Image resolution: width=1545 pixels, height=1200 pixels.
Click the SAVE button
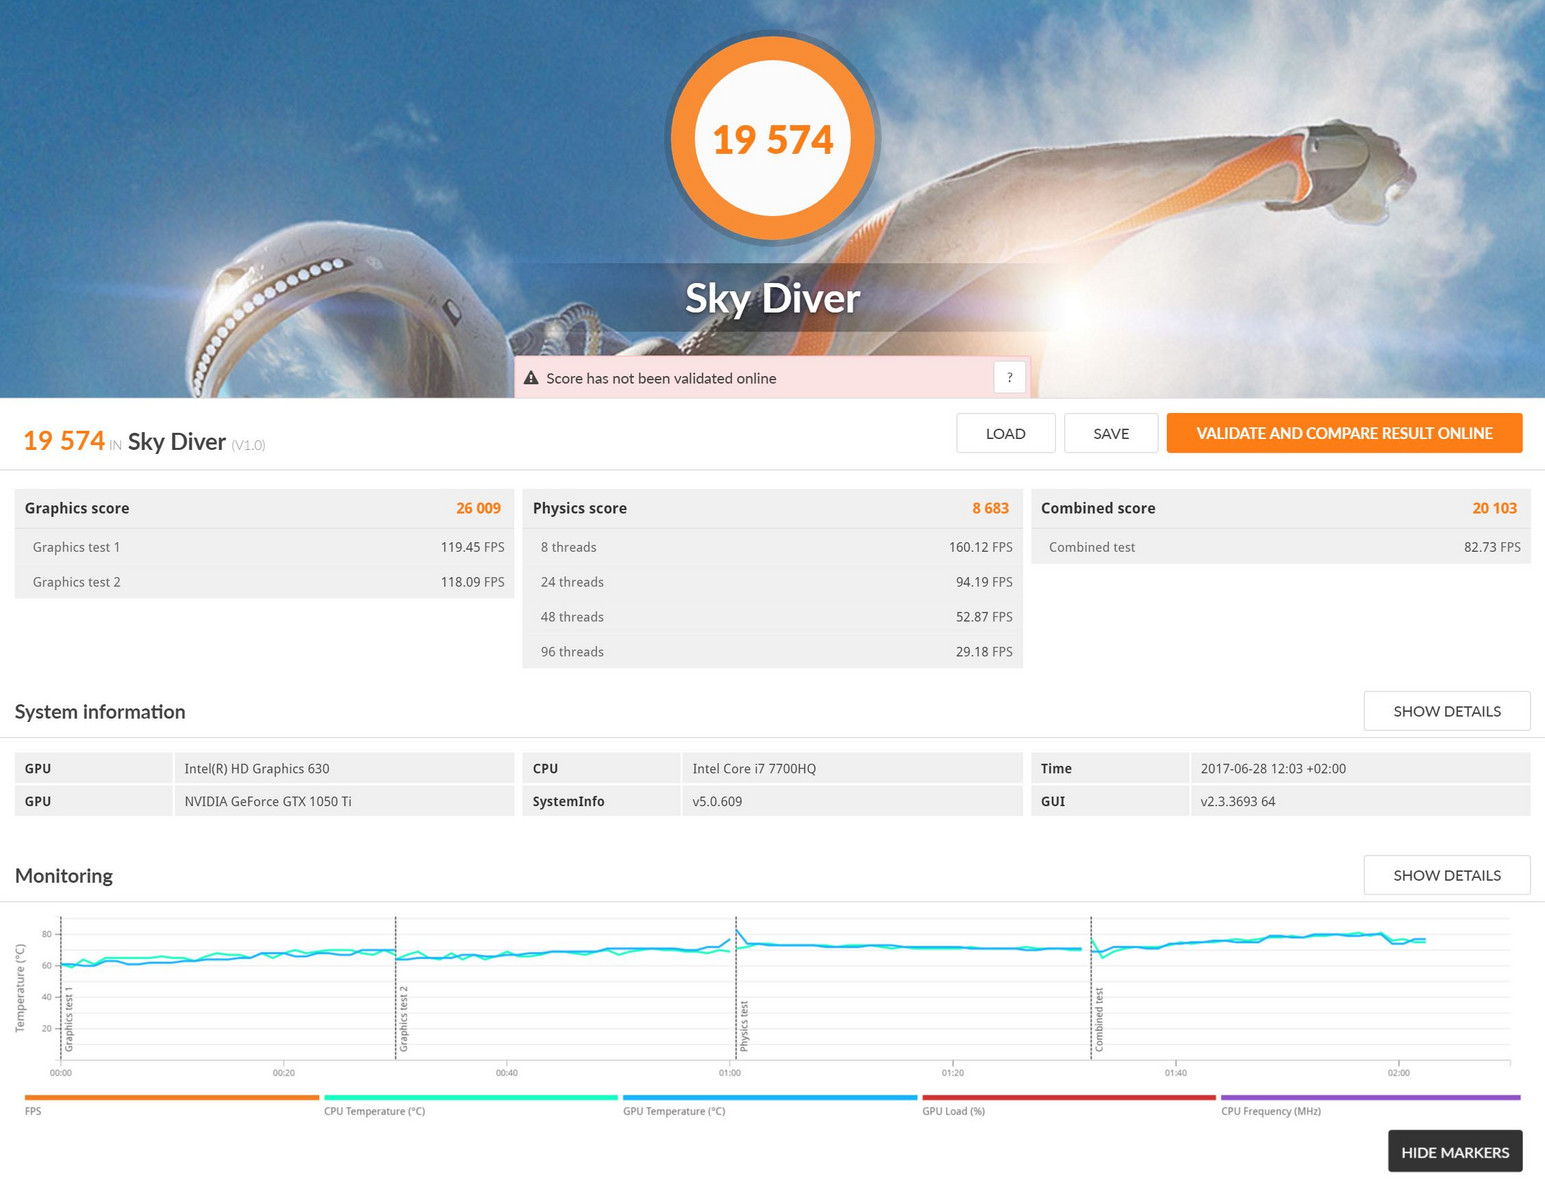coord(1111,433)
